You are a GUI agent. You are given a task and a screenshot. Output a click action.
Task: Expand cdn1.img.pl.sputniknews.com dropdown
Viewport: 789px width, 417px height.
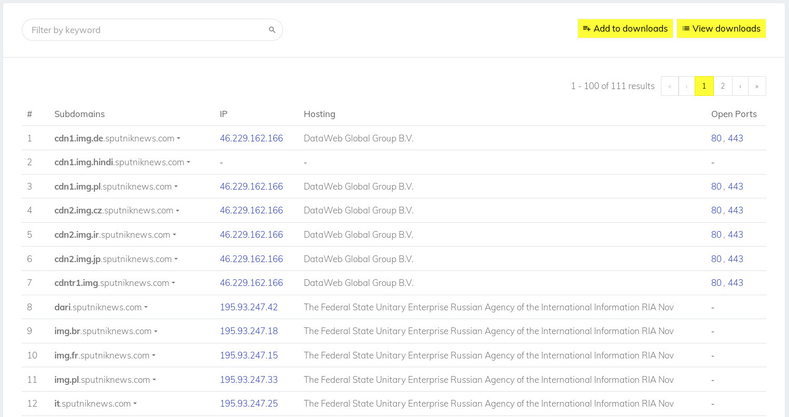click(x=176, y=187)
